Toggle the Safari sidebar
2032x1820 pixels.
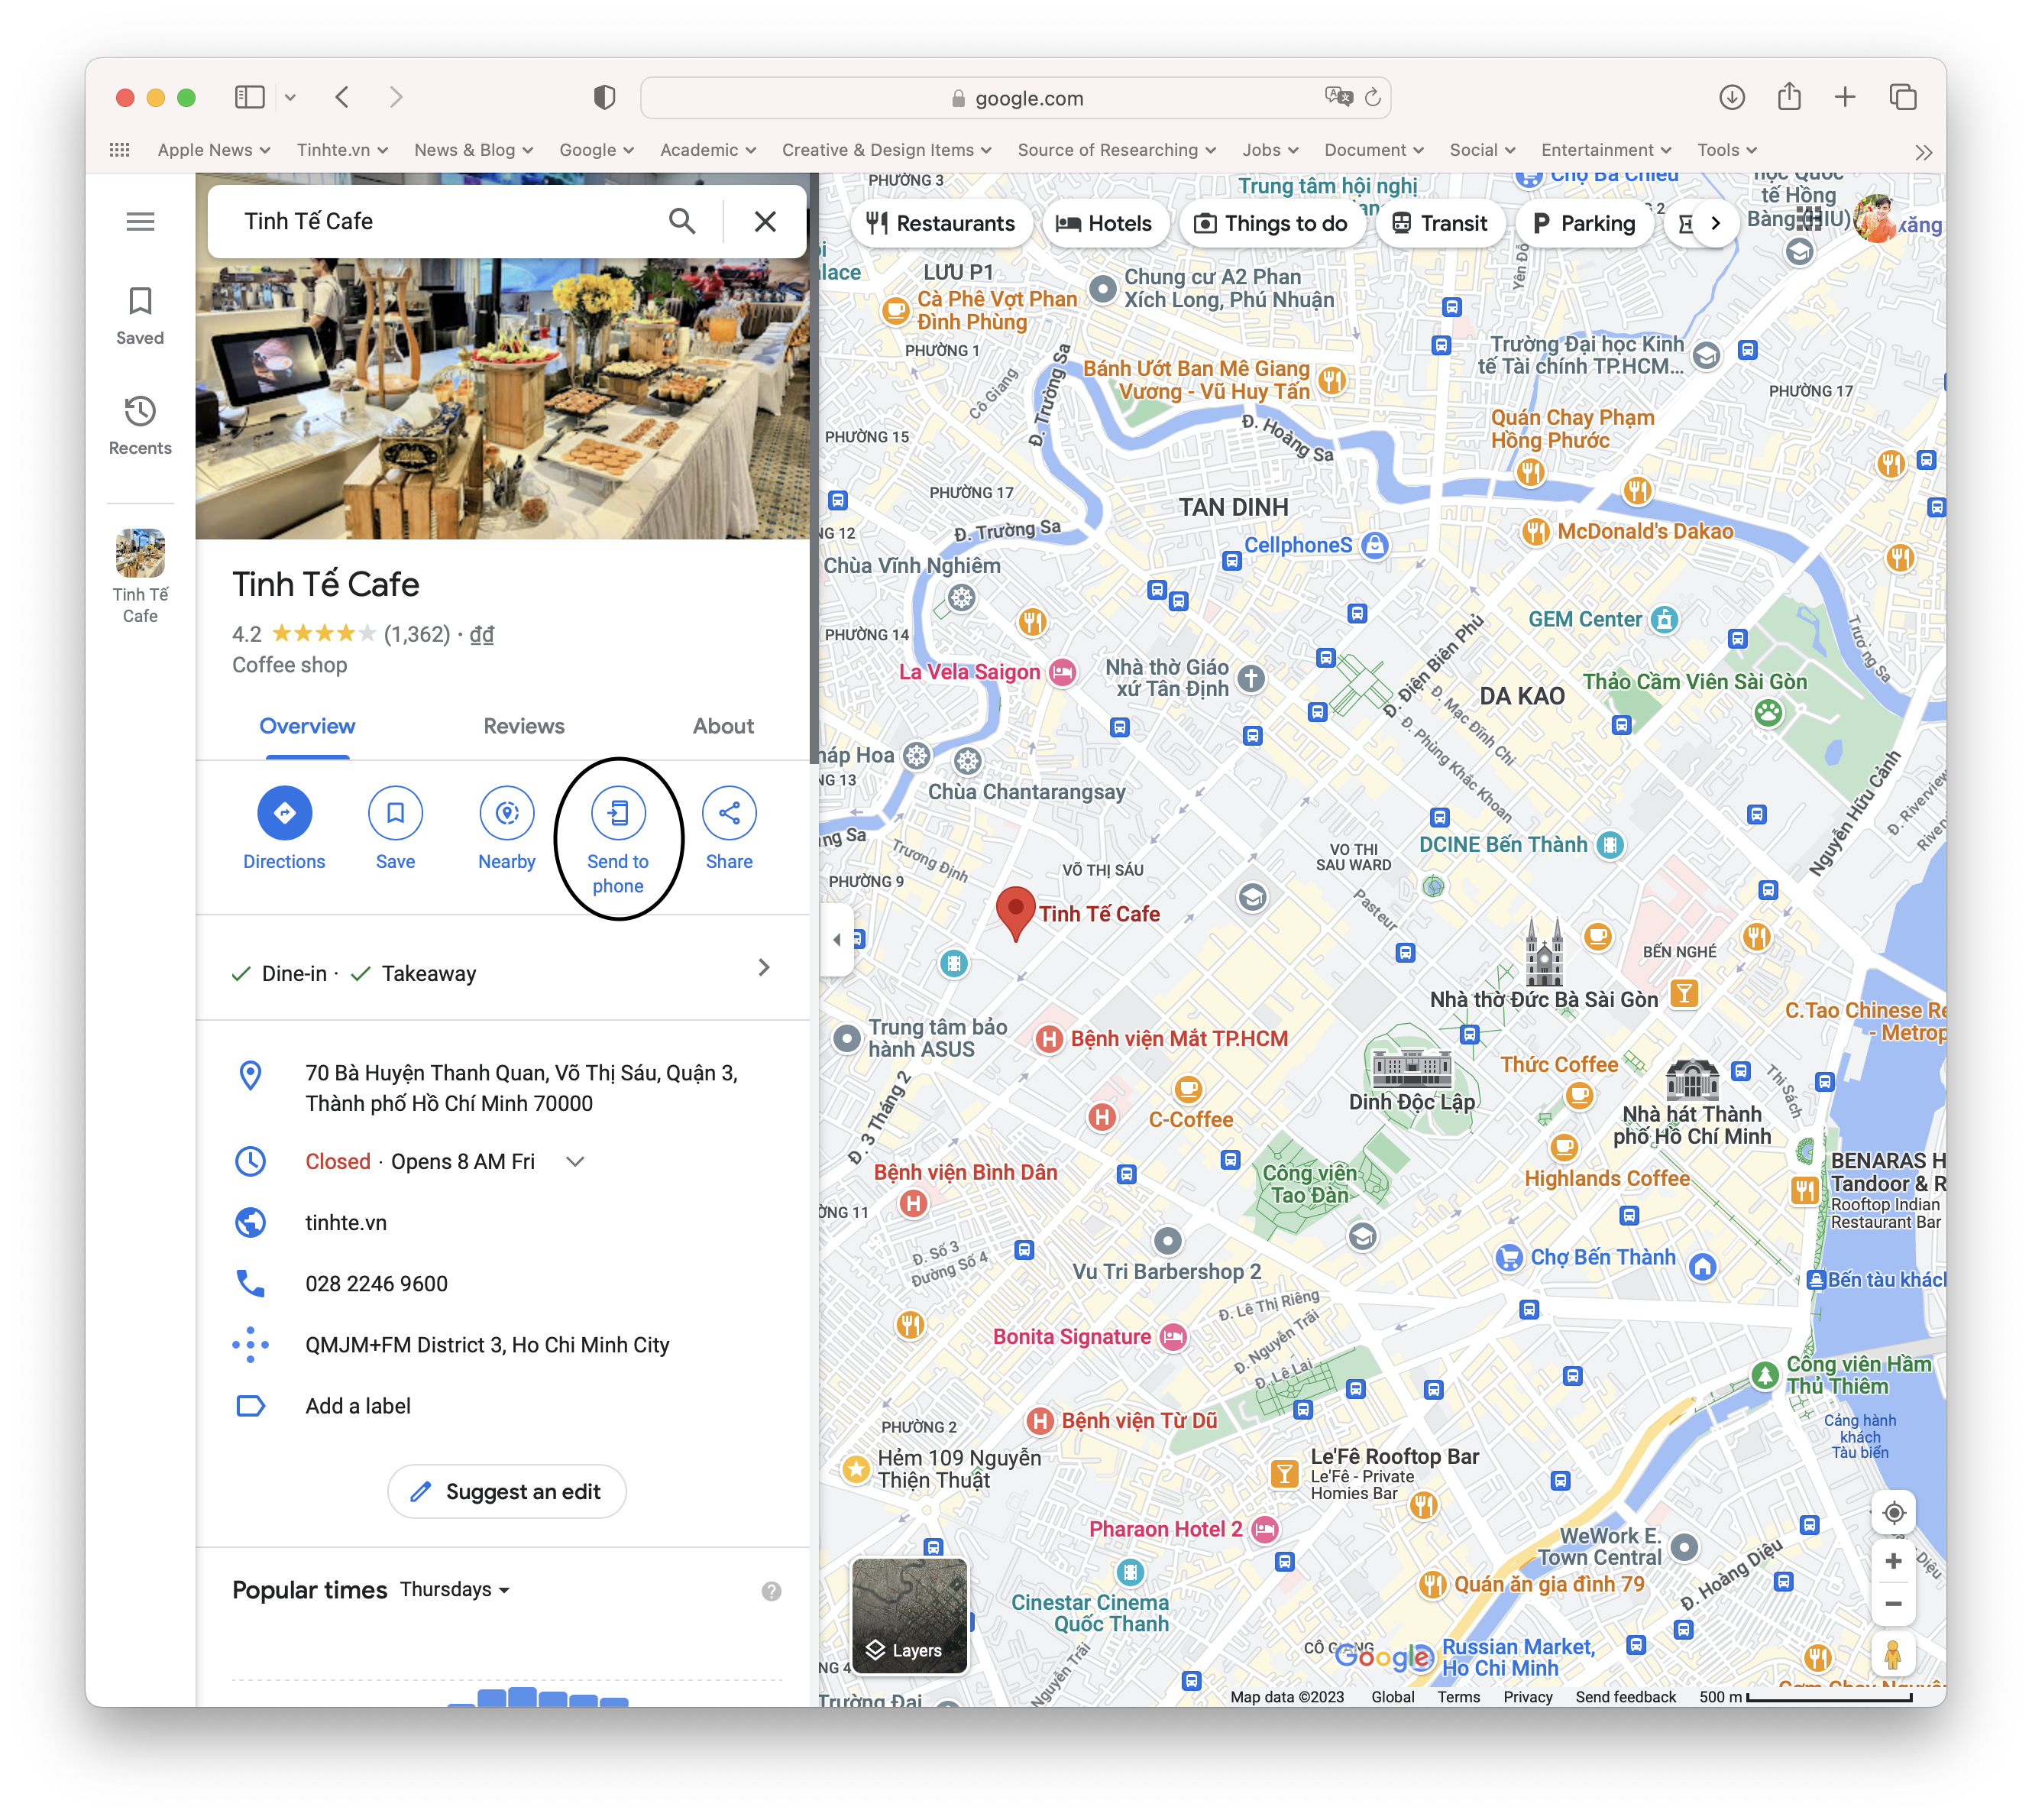(249, 97)
